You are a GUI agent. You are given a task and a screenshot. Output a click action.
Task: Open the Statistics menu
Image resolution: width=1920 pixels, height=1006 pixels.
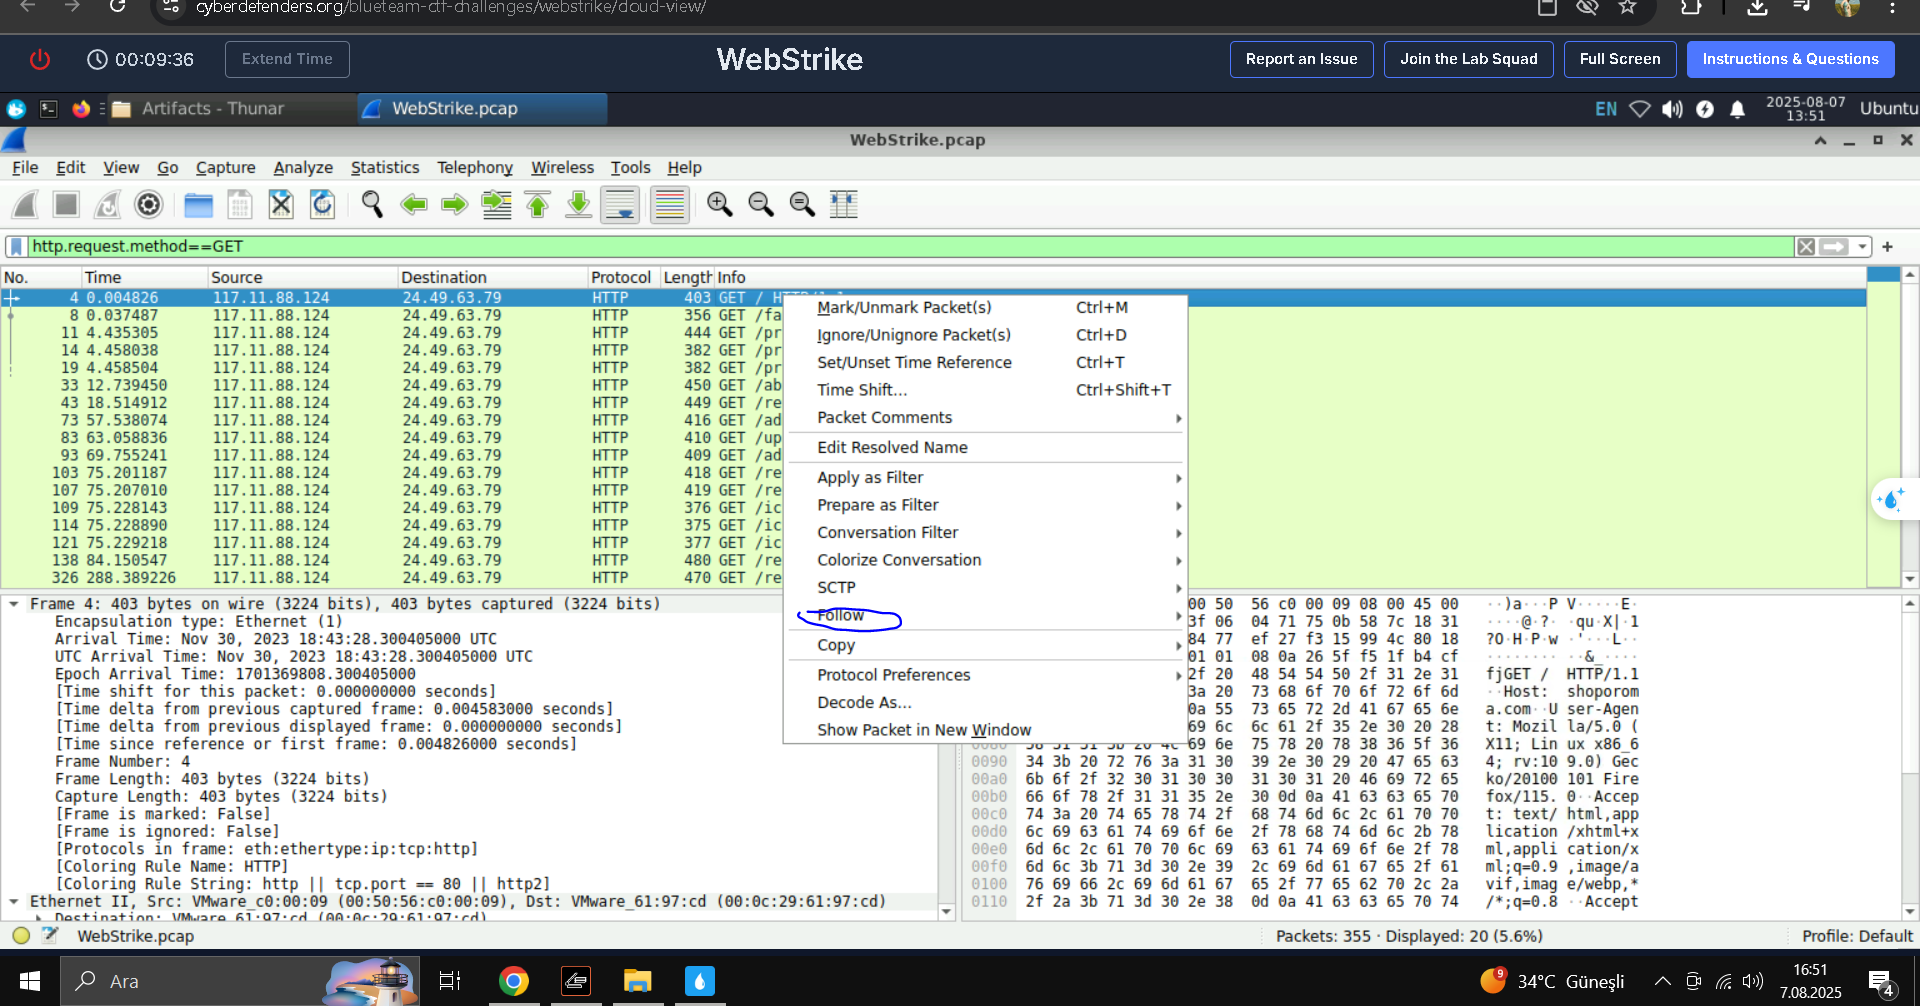pyautogui.click(x=385, y=168)
